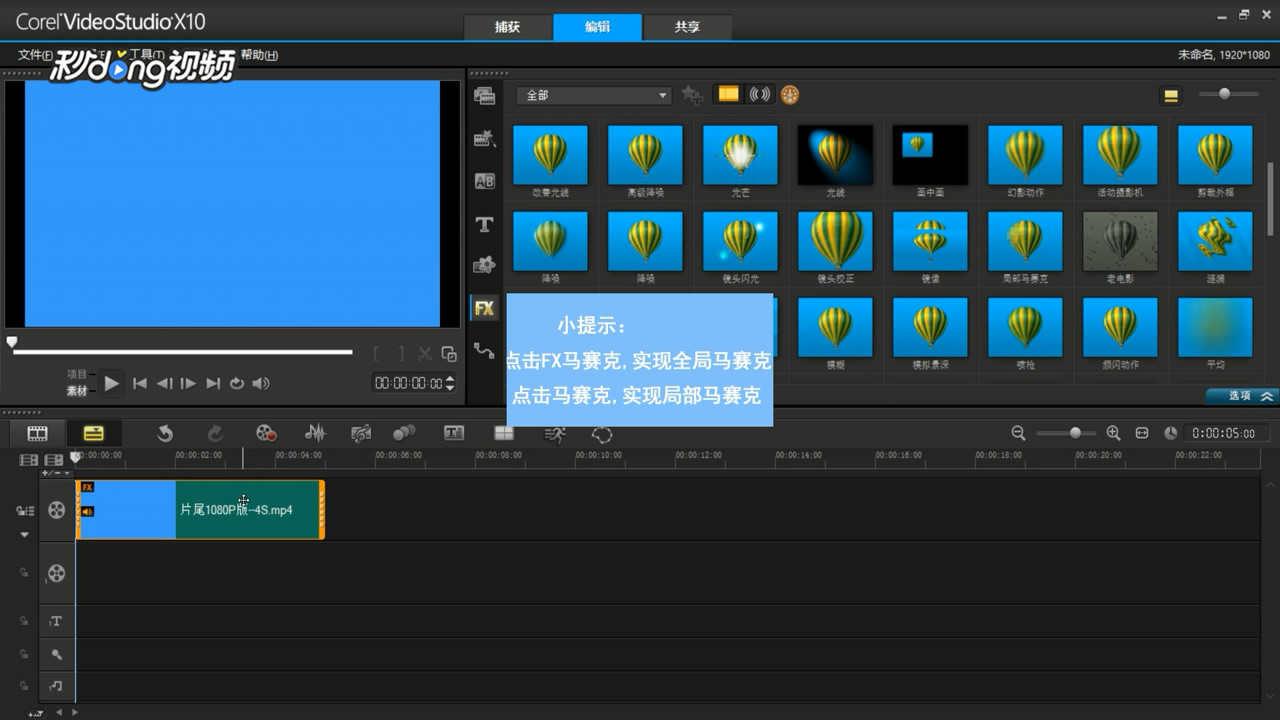
Task: Open the Title (T) library
Action: tap(485, 224)
